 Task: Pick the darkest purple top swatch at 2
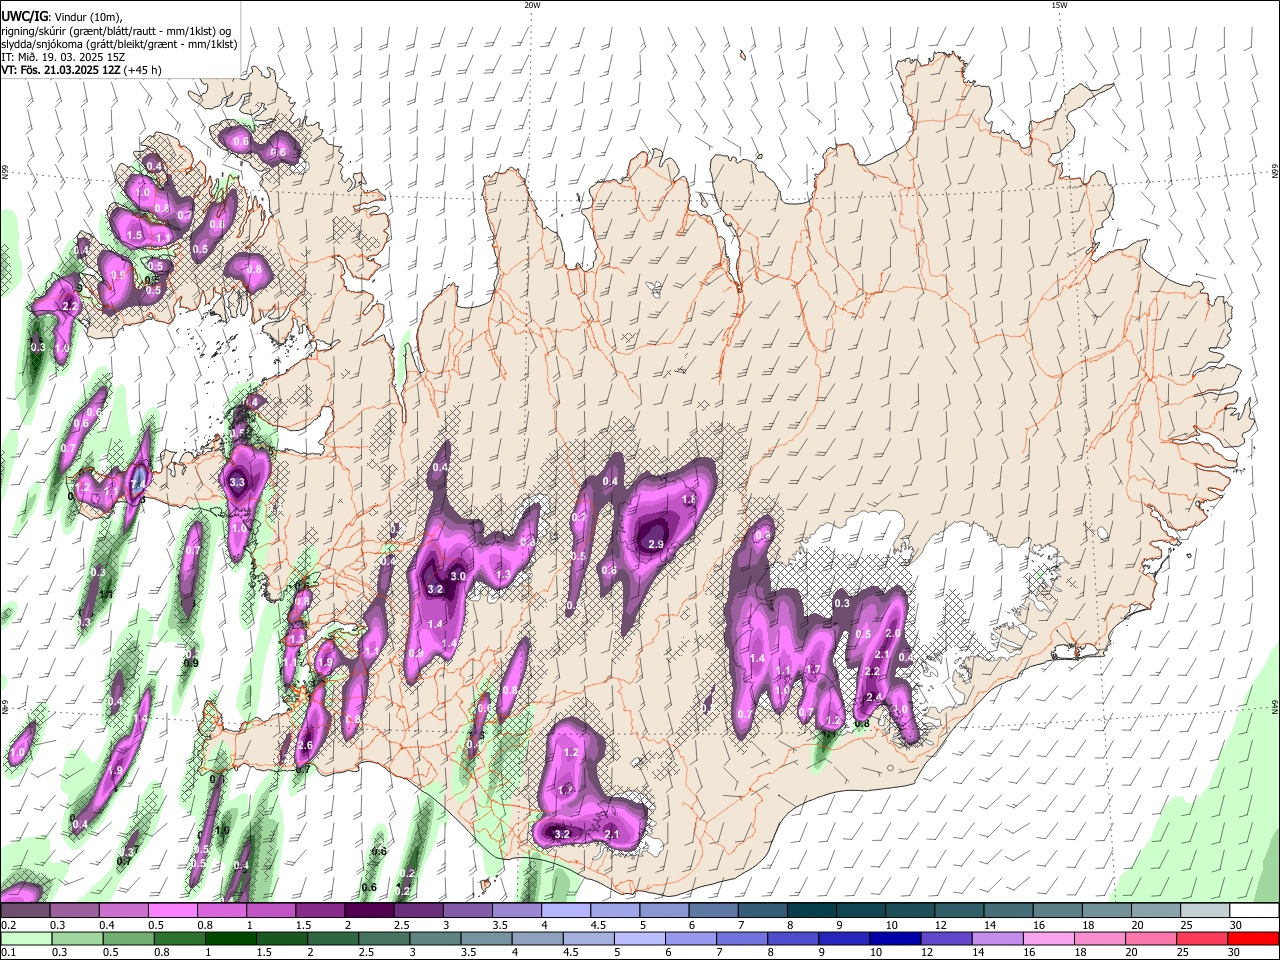coord(368,911)
